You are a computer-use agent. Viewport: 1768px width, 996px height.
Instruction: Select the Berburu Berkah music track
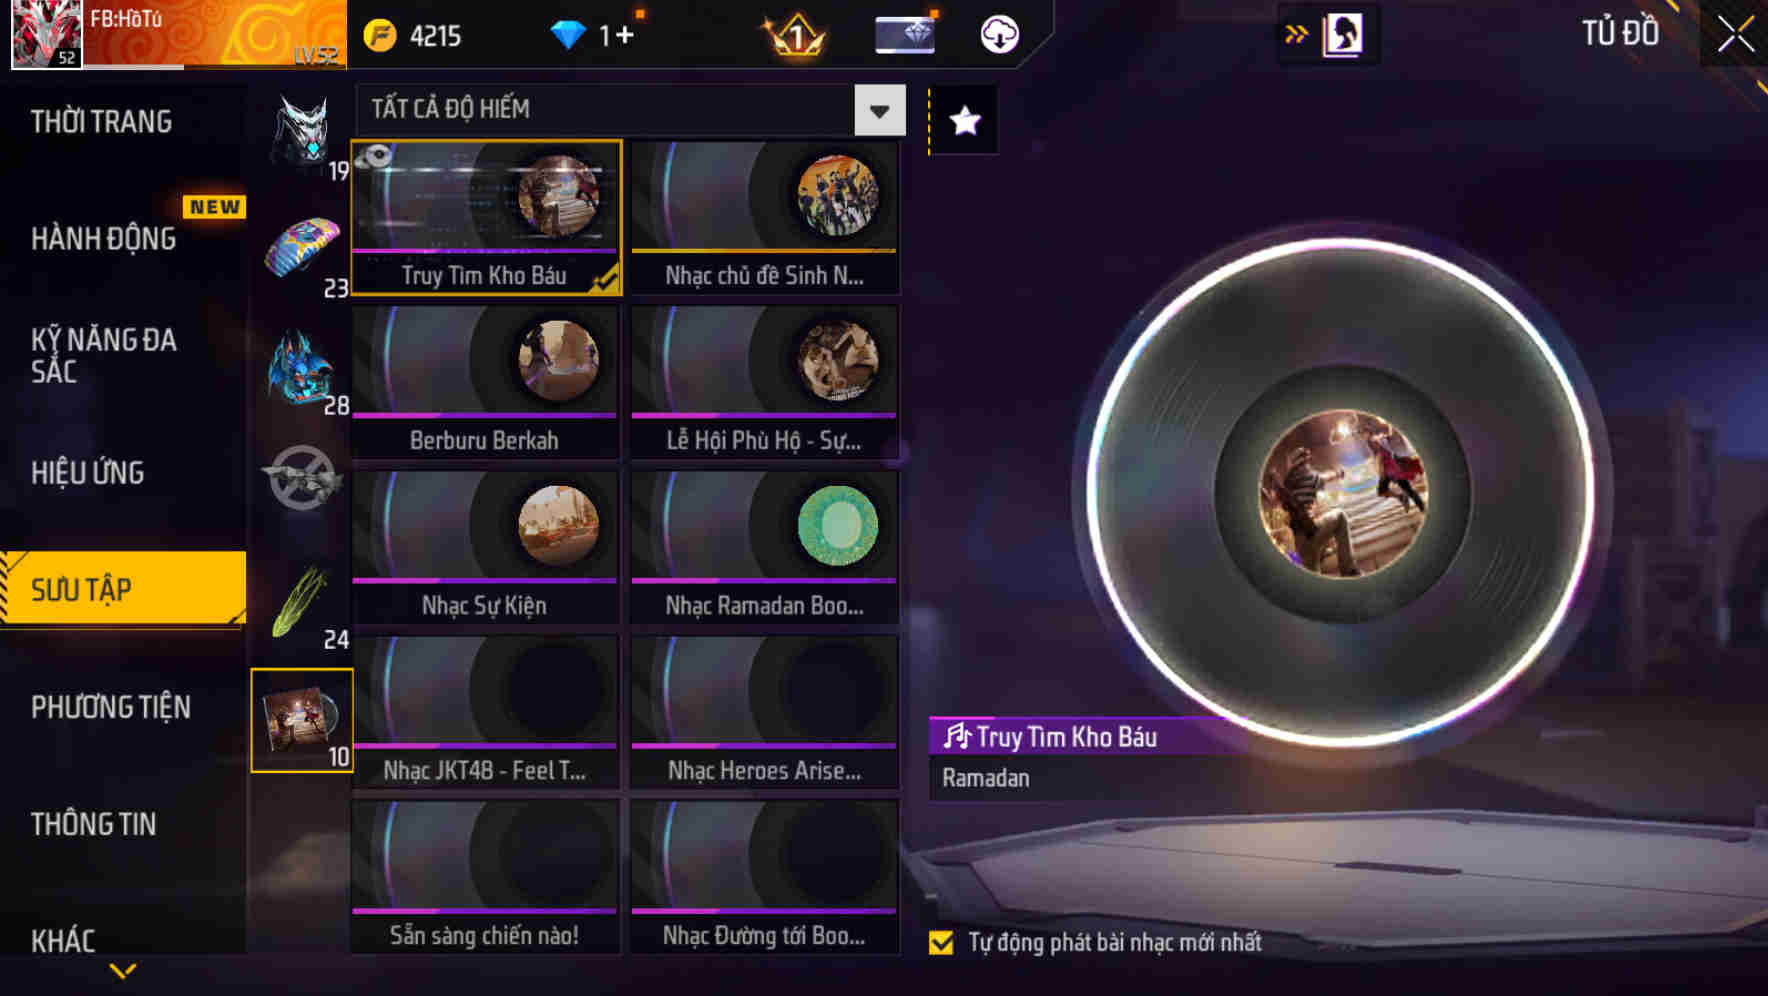click(x=485, y=382)
